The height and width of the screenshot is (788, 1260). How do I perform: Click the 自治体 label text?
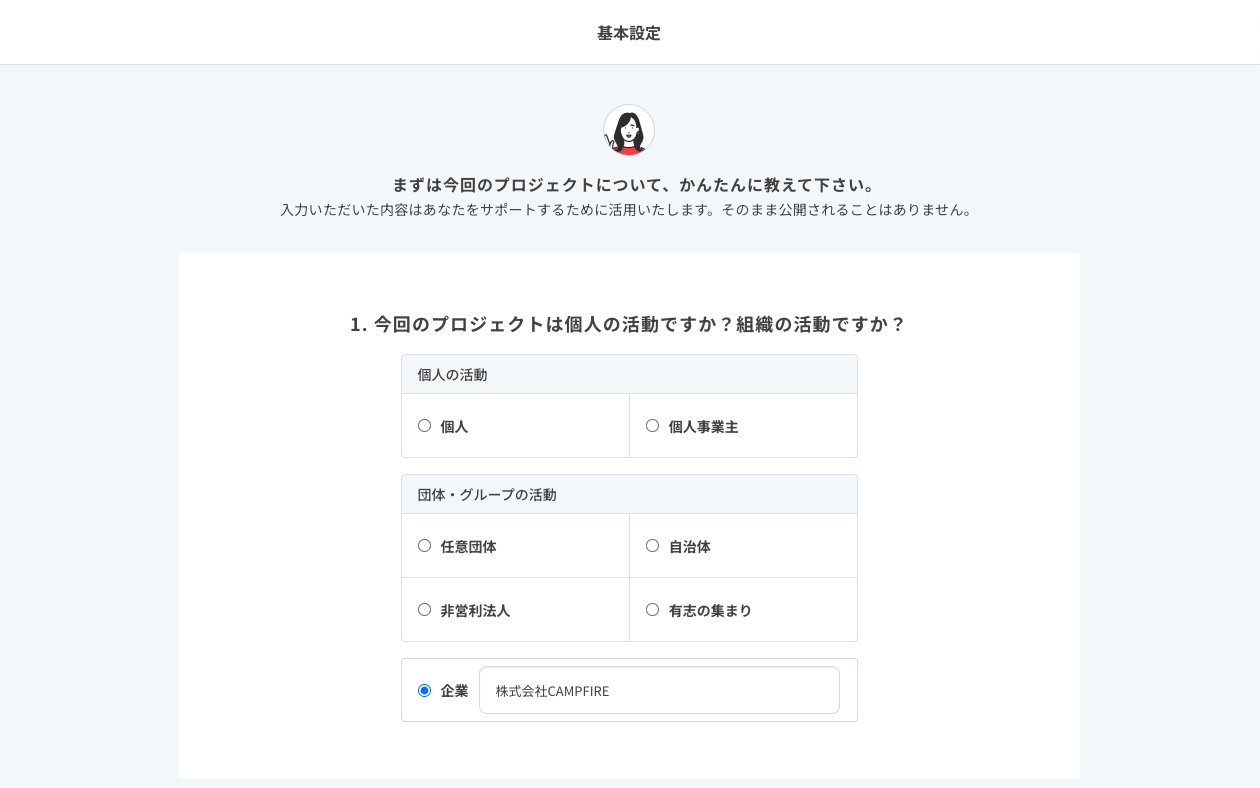[x=689, y=547]
